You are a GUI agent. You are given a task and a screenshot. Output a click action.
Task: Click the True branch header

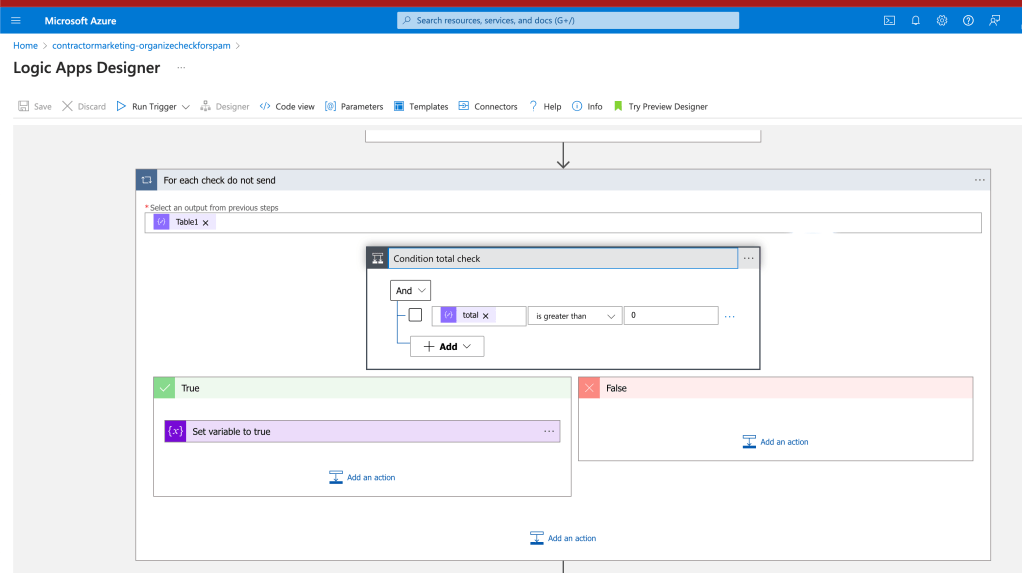coord(362,388)
